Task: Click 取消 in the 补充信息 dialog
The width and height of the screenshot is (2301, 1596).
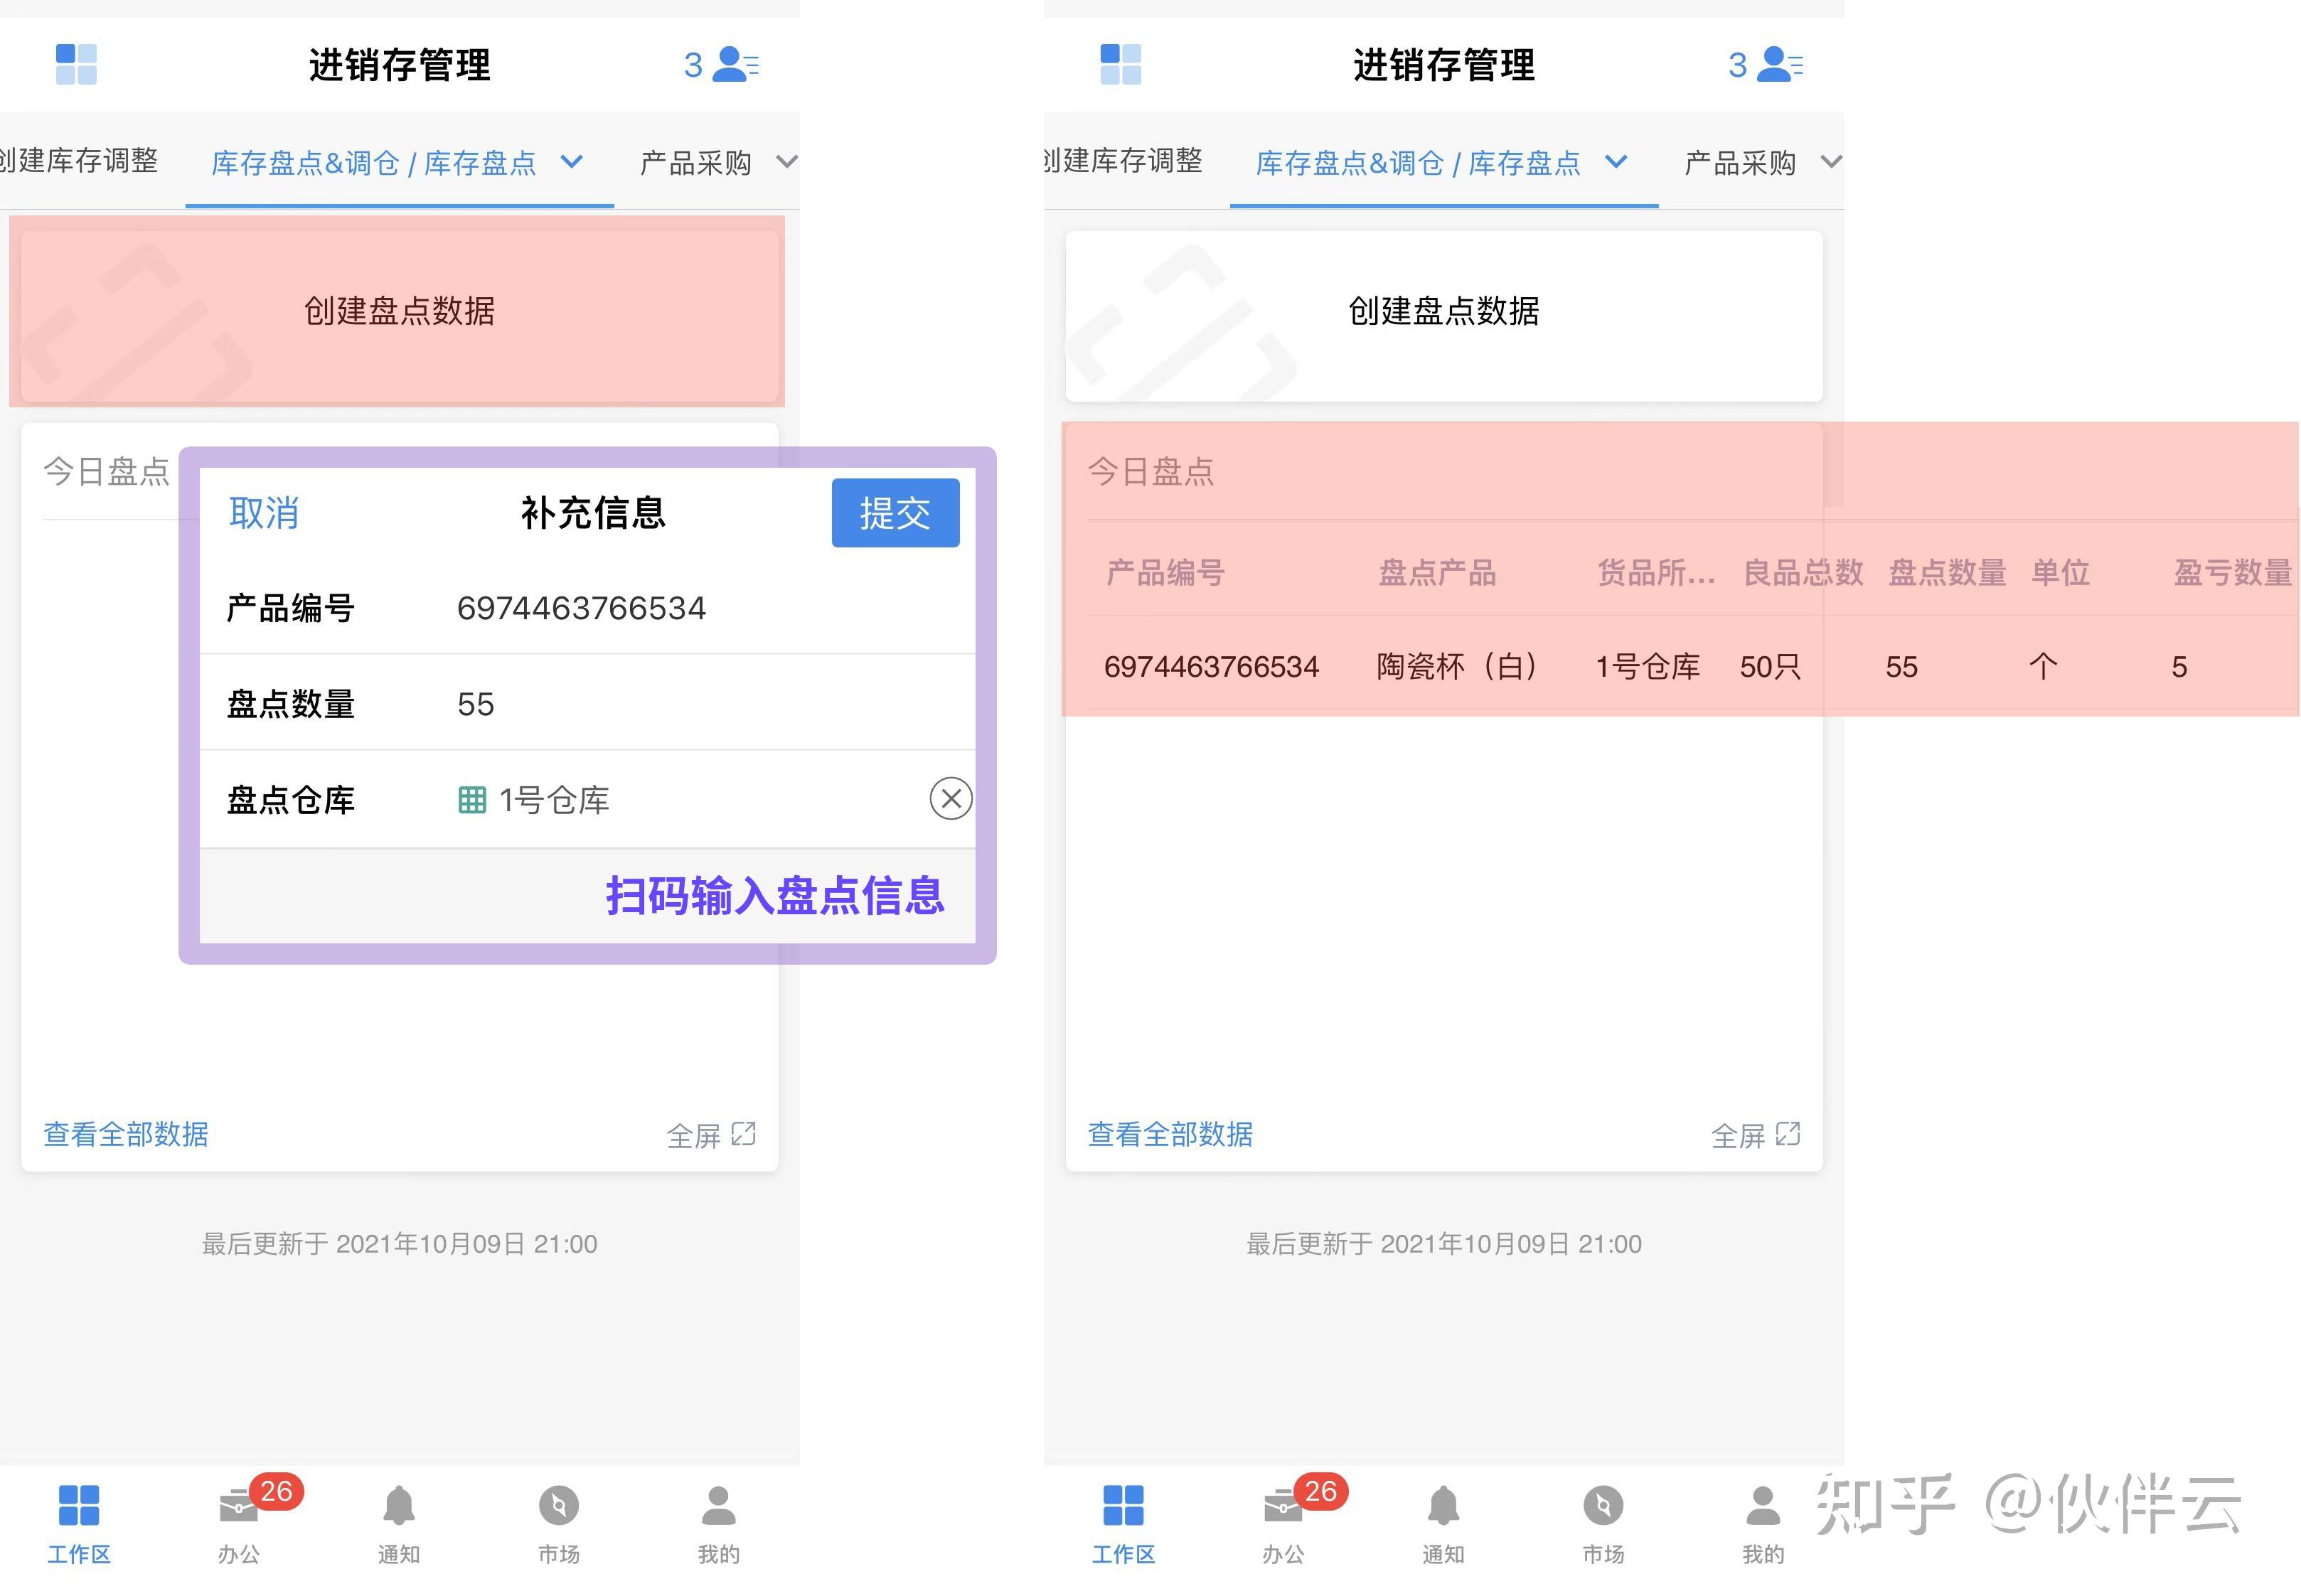Action: (264, 513)
